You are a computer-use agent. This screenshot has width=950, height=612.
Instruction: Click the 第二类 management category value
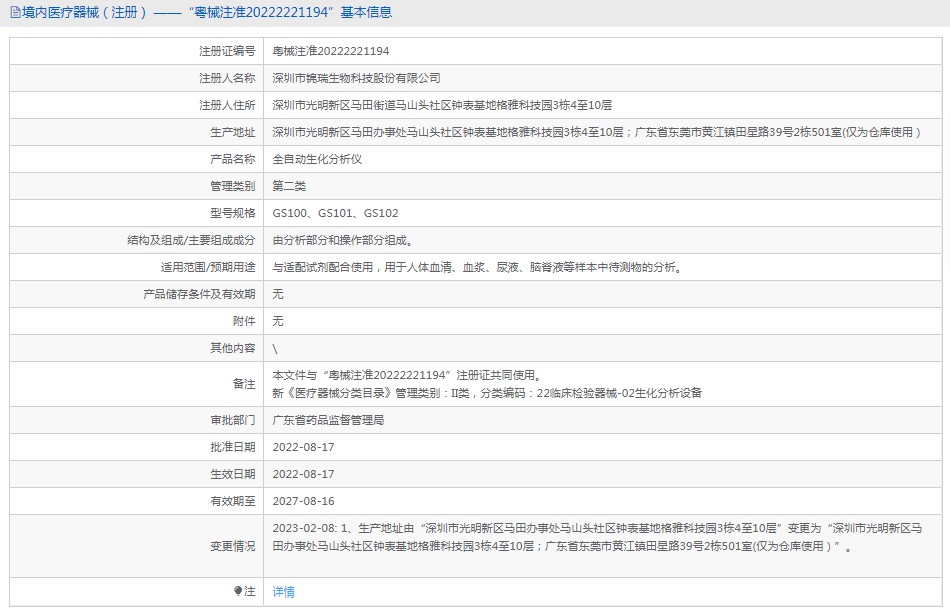(x=289, y=186)
